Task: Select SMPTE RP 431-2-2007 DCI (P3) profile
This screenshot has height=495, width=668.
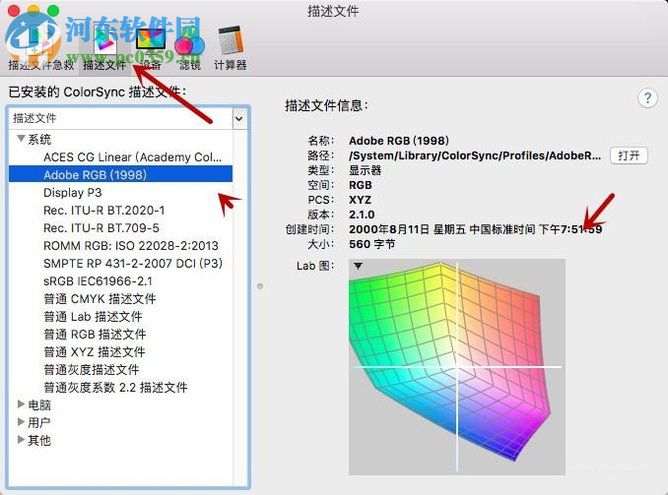Action: (x=121, y=263)
